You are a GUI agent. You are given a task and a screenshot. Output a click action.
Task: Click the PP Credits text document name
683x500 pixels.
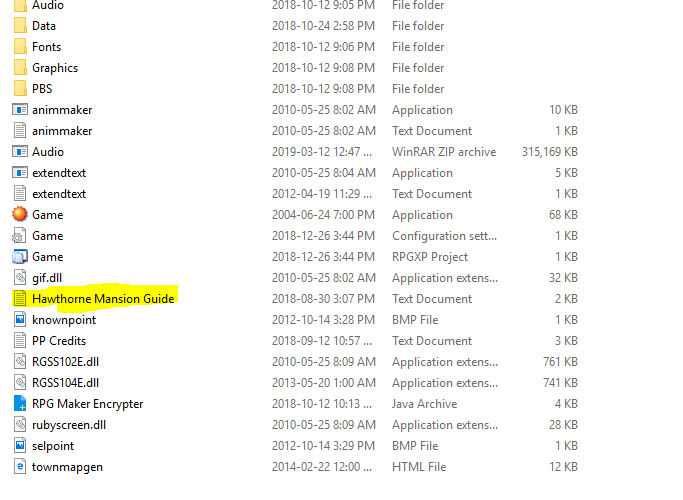(x=60, y=341)
